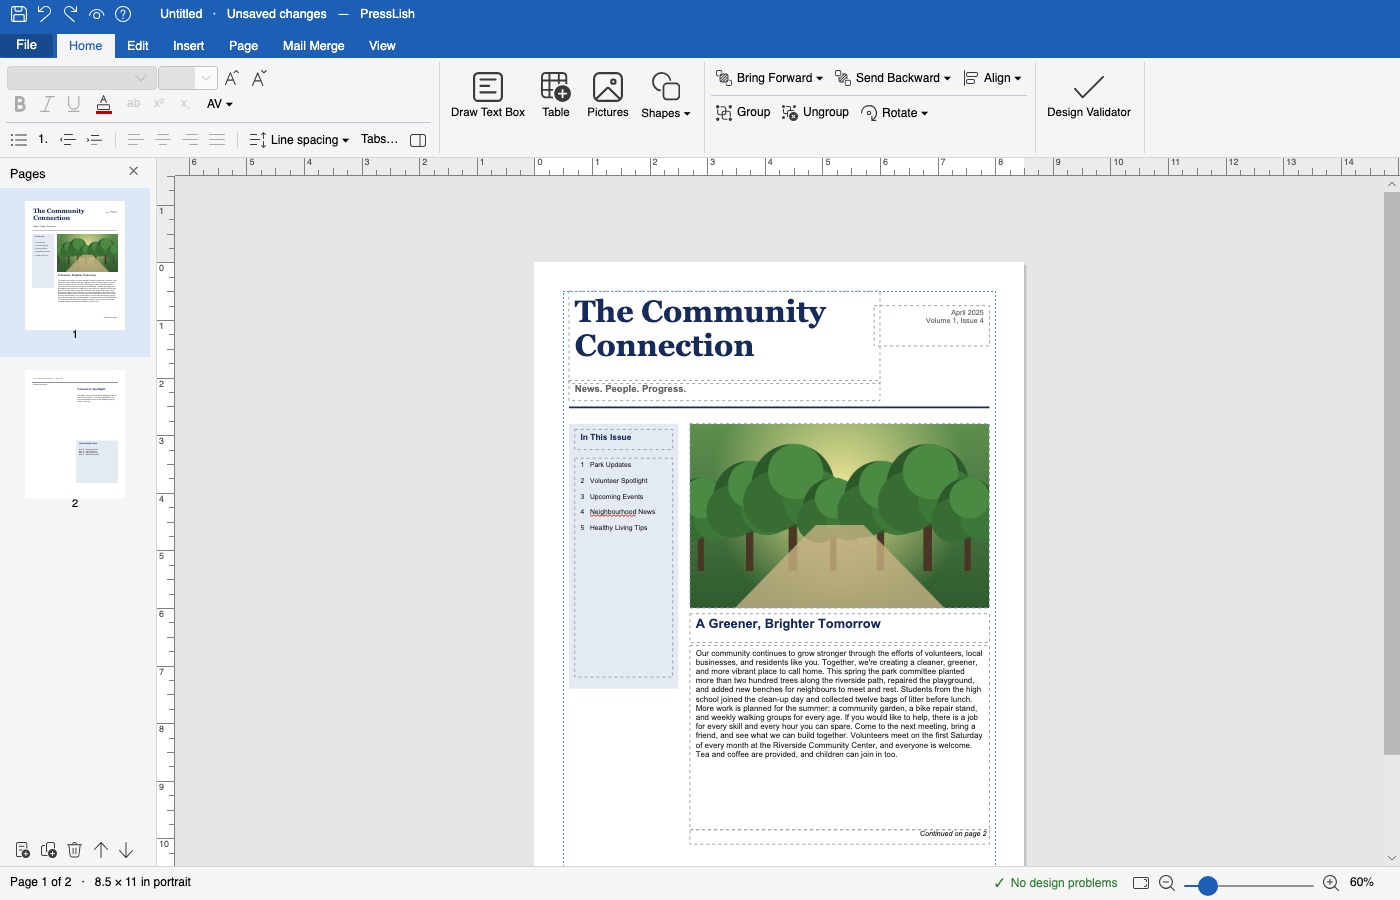Move the page up in the Pages panel
1400x900 pixels.
point(100,850)
